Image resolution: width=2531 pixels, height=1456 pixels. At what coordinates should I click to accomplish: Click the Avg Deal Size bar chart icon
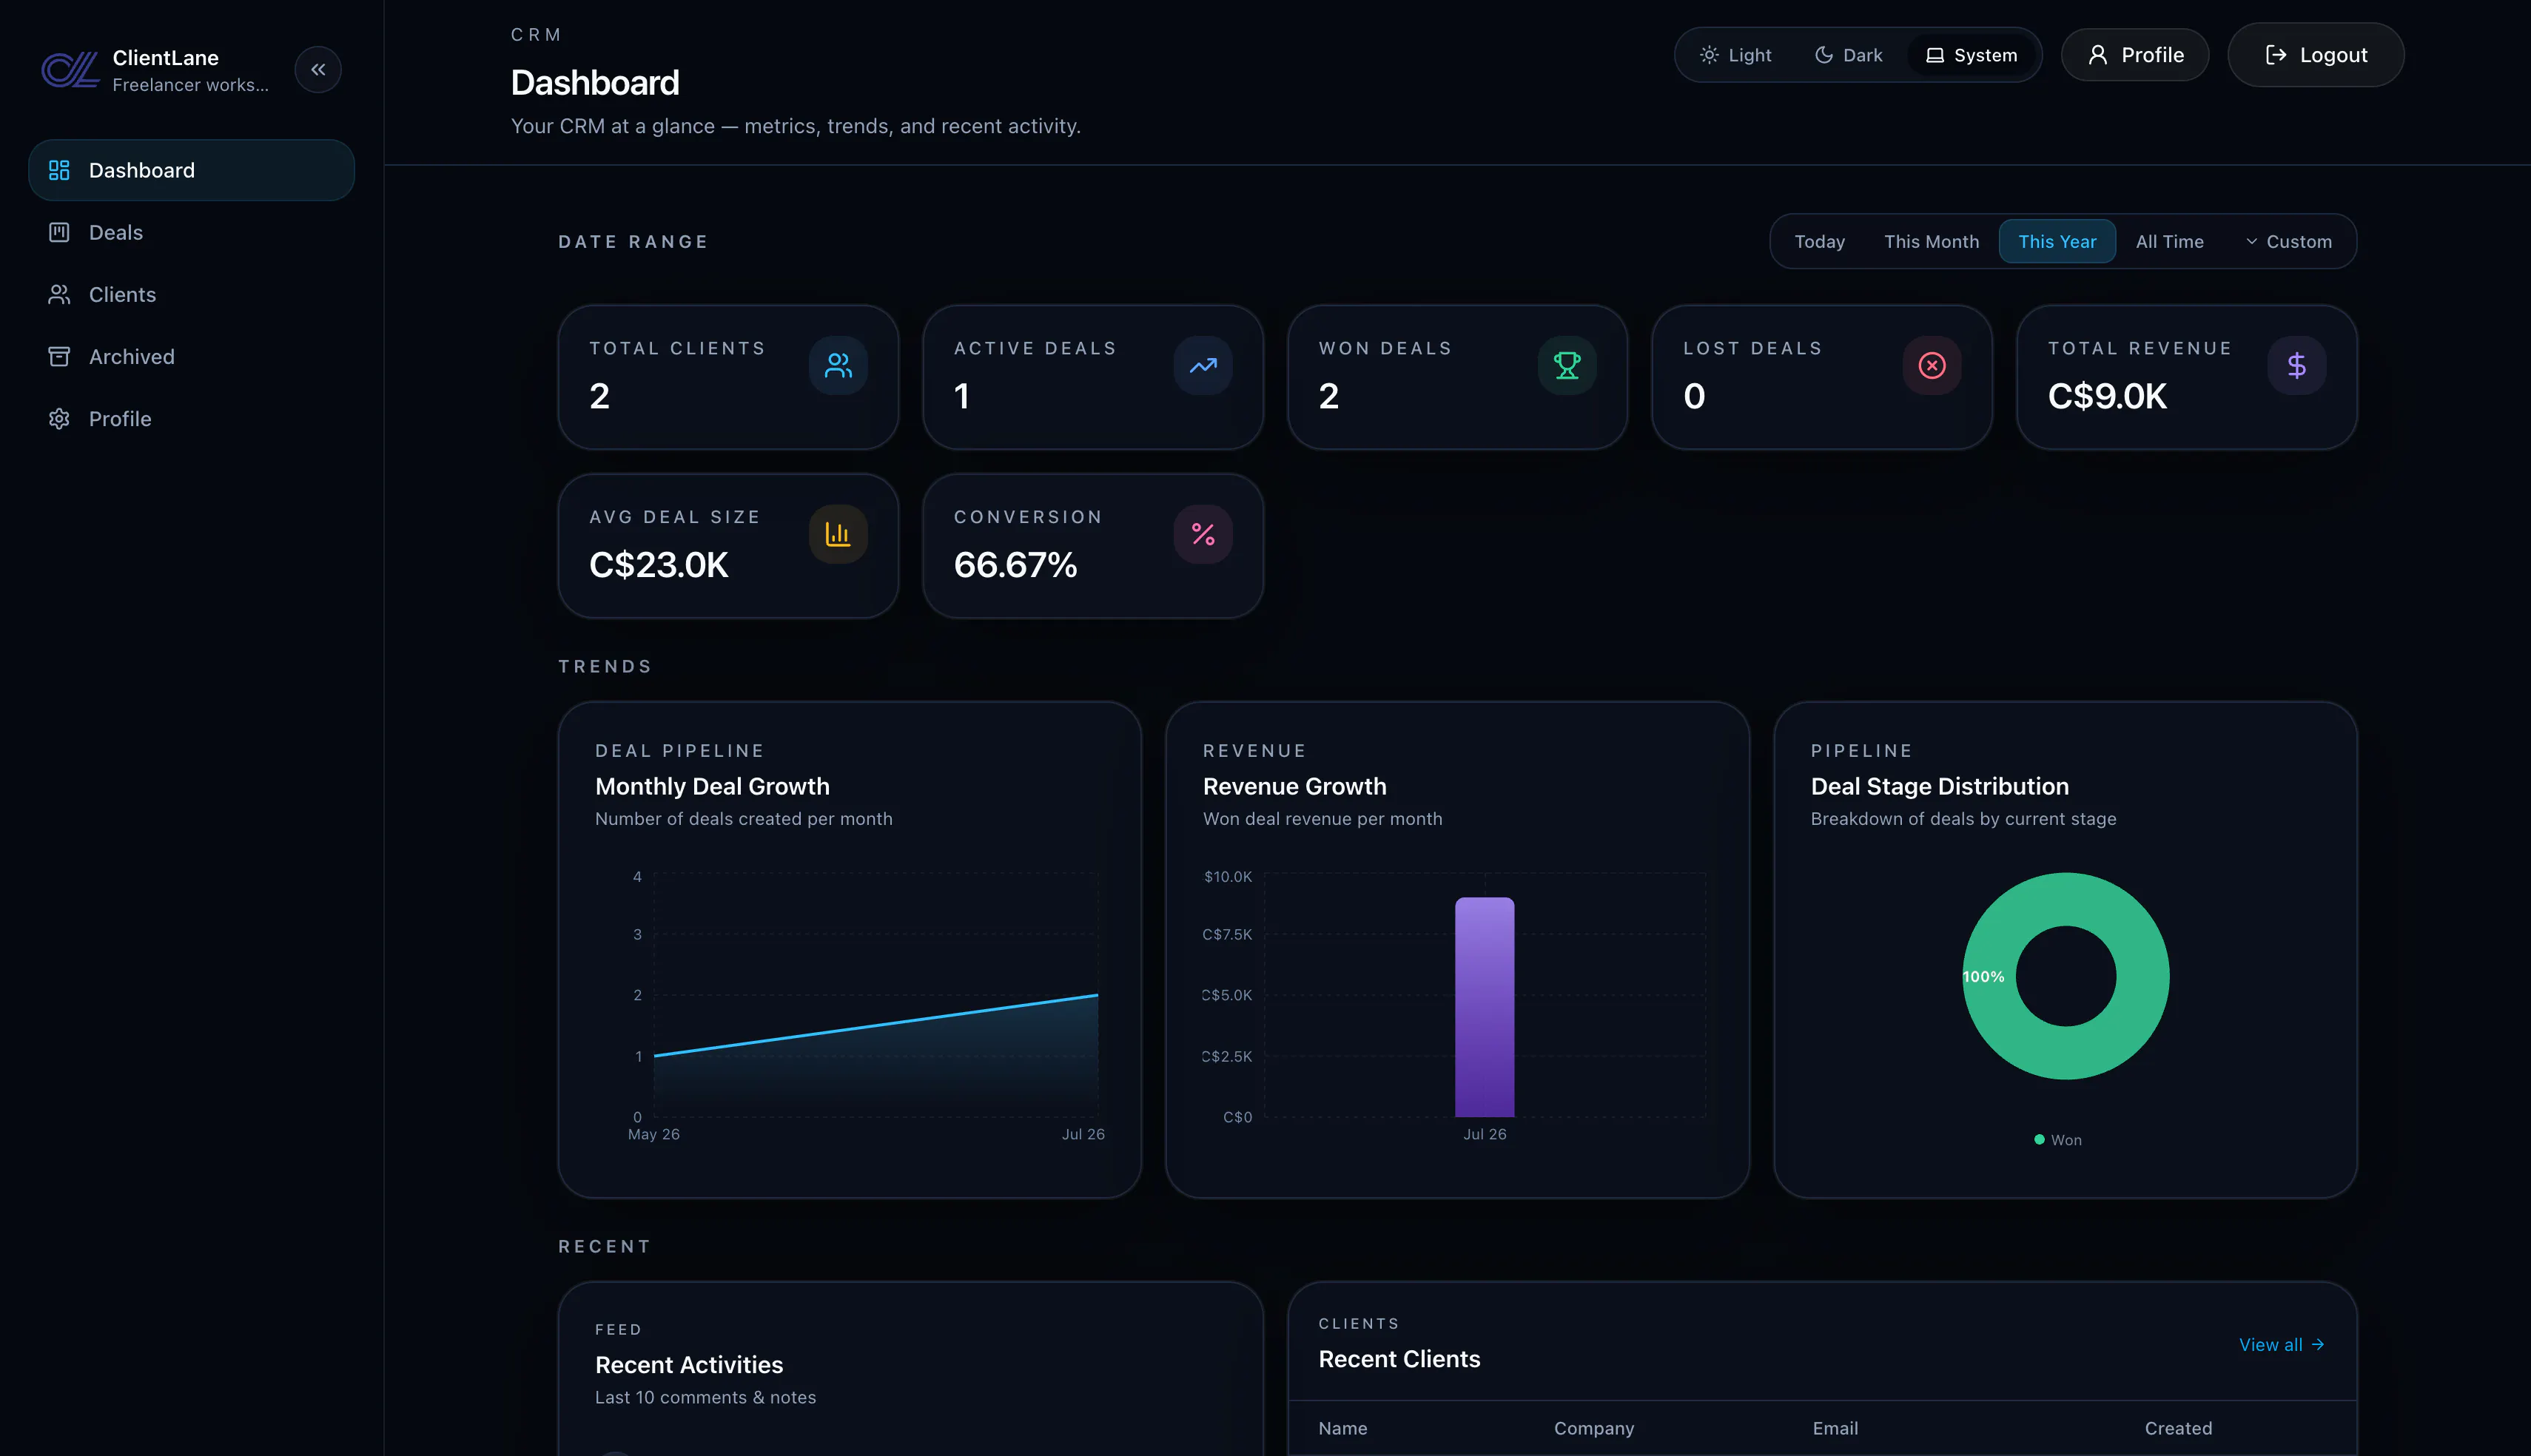[838, 534]
